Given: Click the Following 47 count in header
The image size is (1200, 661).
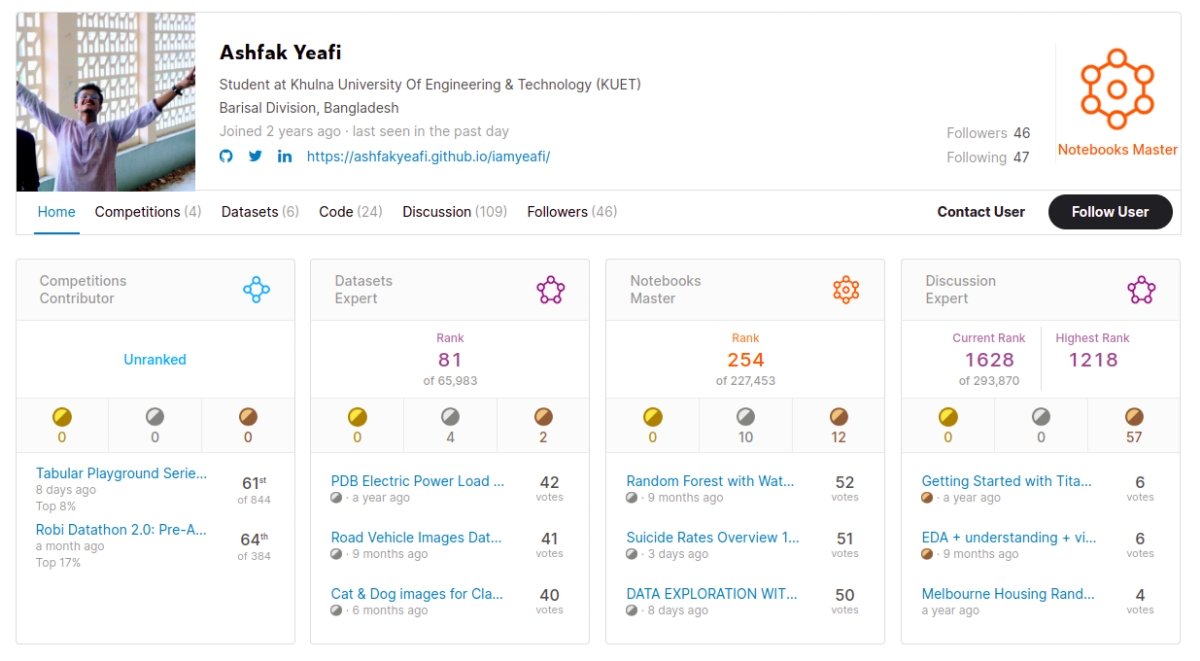Looking at the screenshot, I should click(x=988, y=158).
